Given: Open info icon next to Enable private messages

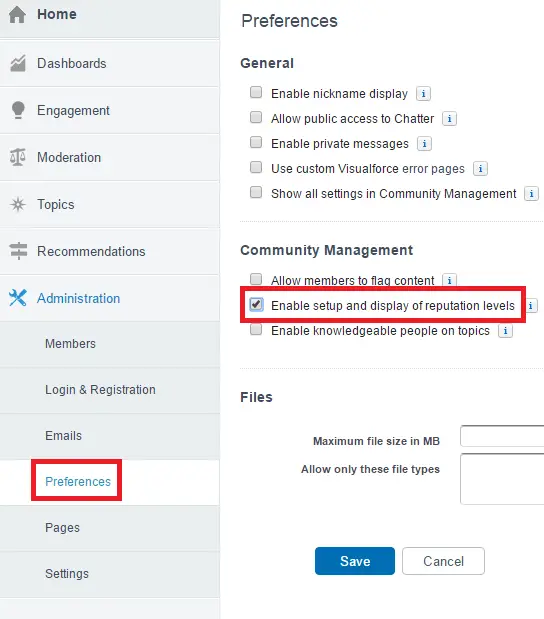Looking at the screenshot, I should pos(424,144).
